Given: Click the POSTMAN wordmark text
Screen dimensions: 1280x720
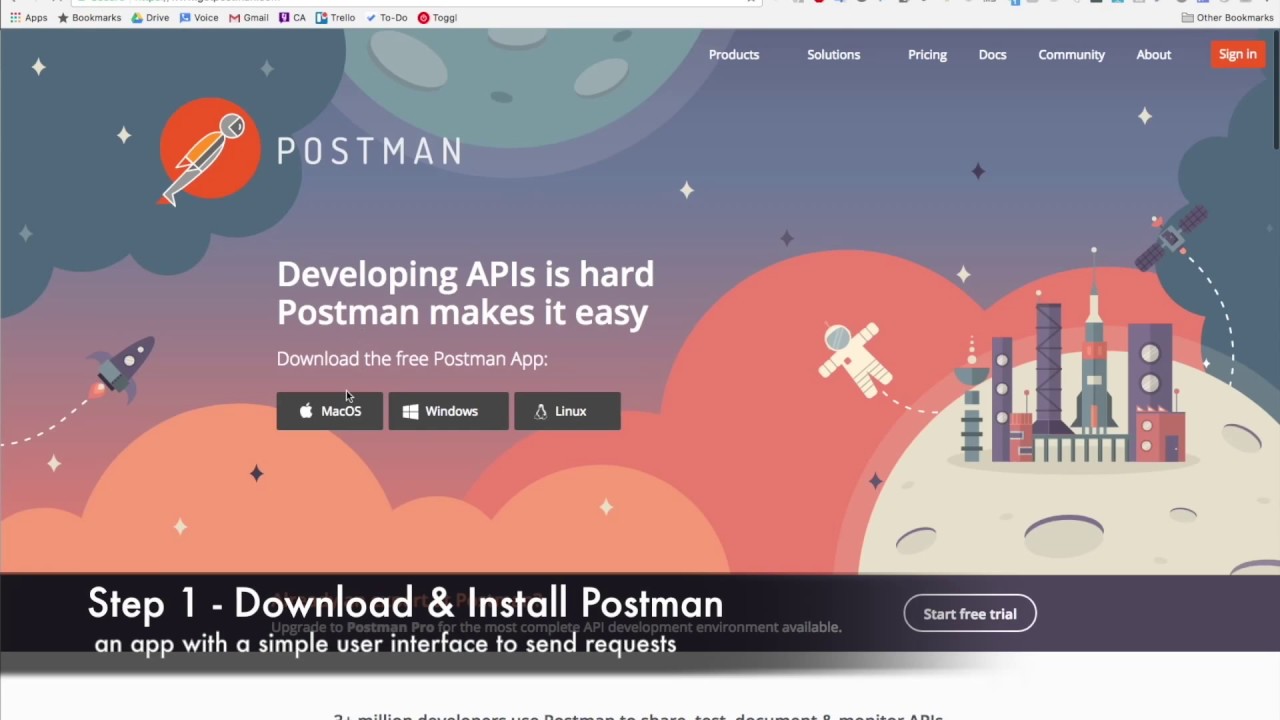Looking at the screenshot, I should tap(369, 151).
